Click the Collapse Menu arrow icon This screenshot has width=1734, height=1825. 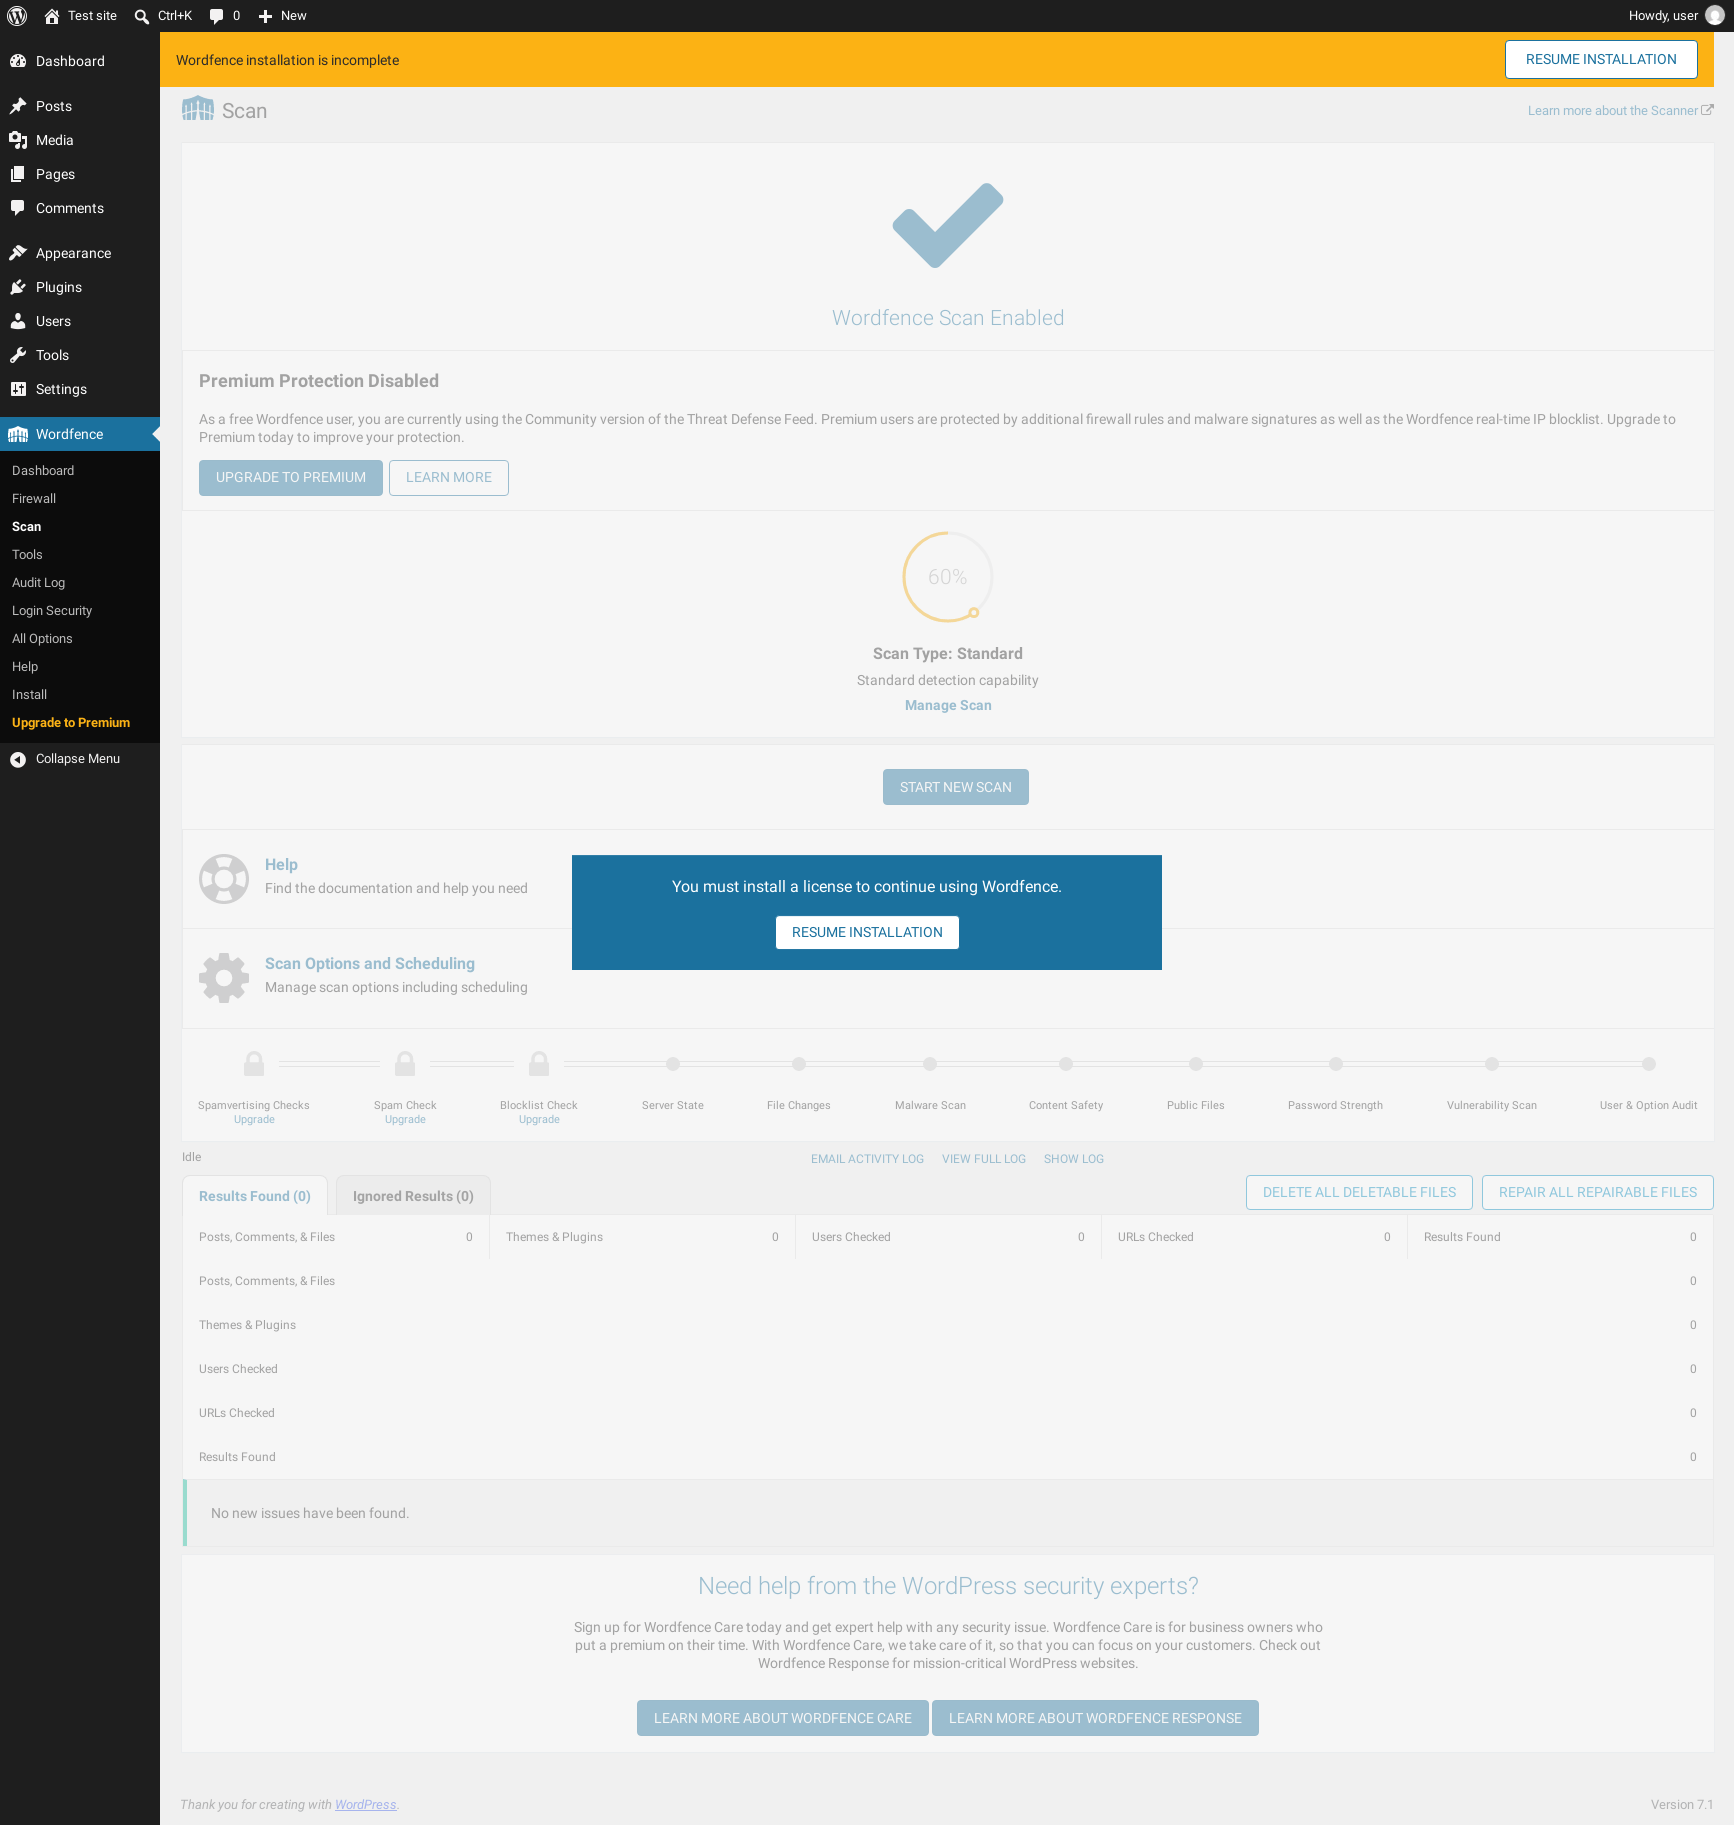click(x=18, y=759)
